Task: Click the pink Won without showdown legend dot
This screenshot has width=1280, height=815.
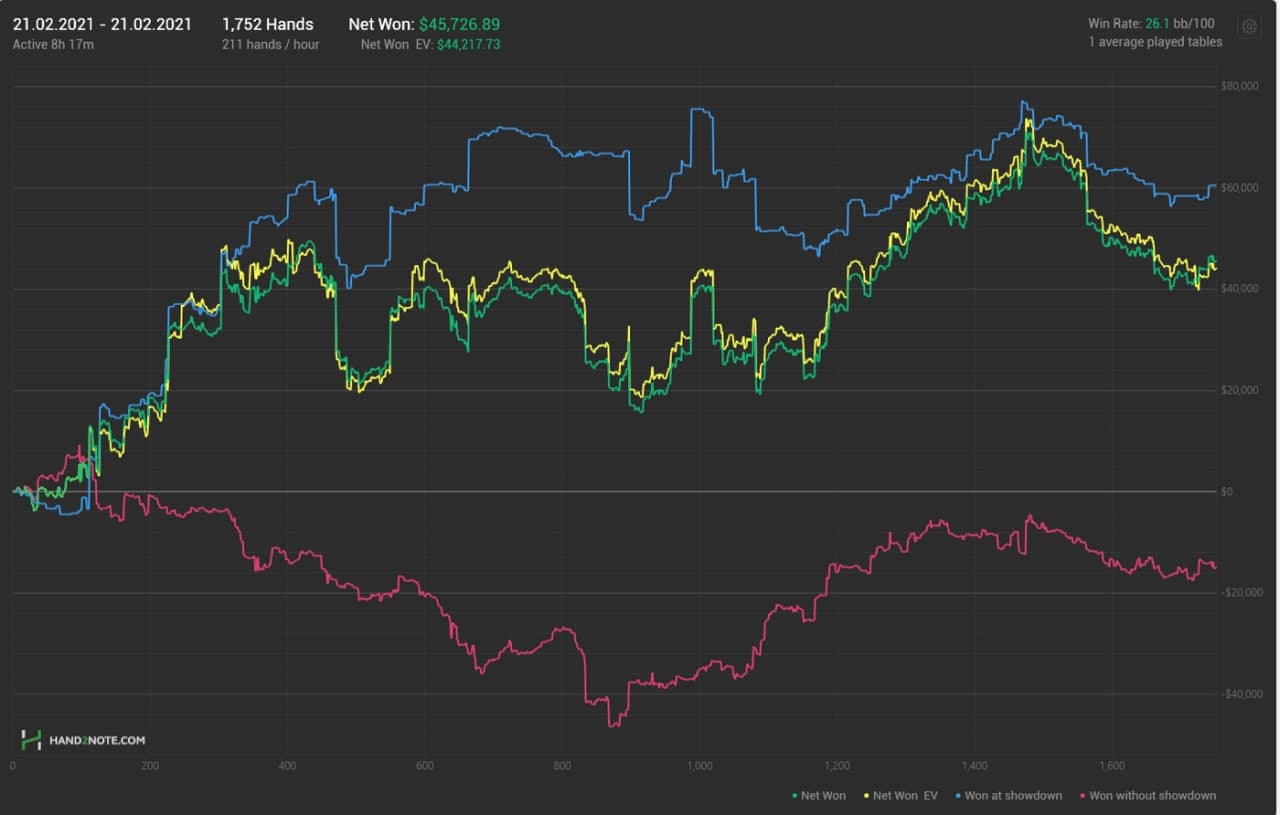Action: tap(1083, 796)
